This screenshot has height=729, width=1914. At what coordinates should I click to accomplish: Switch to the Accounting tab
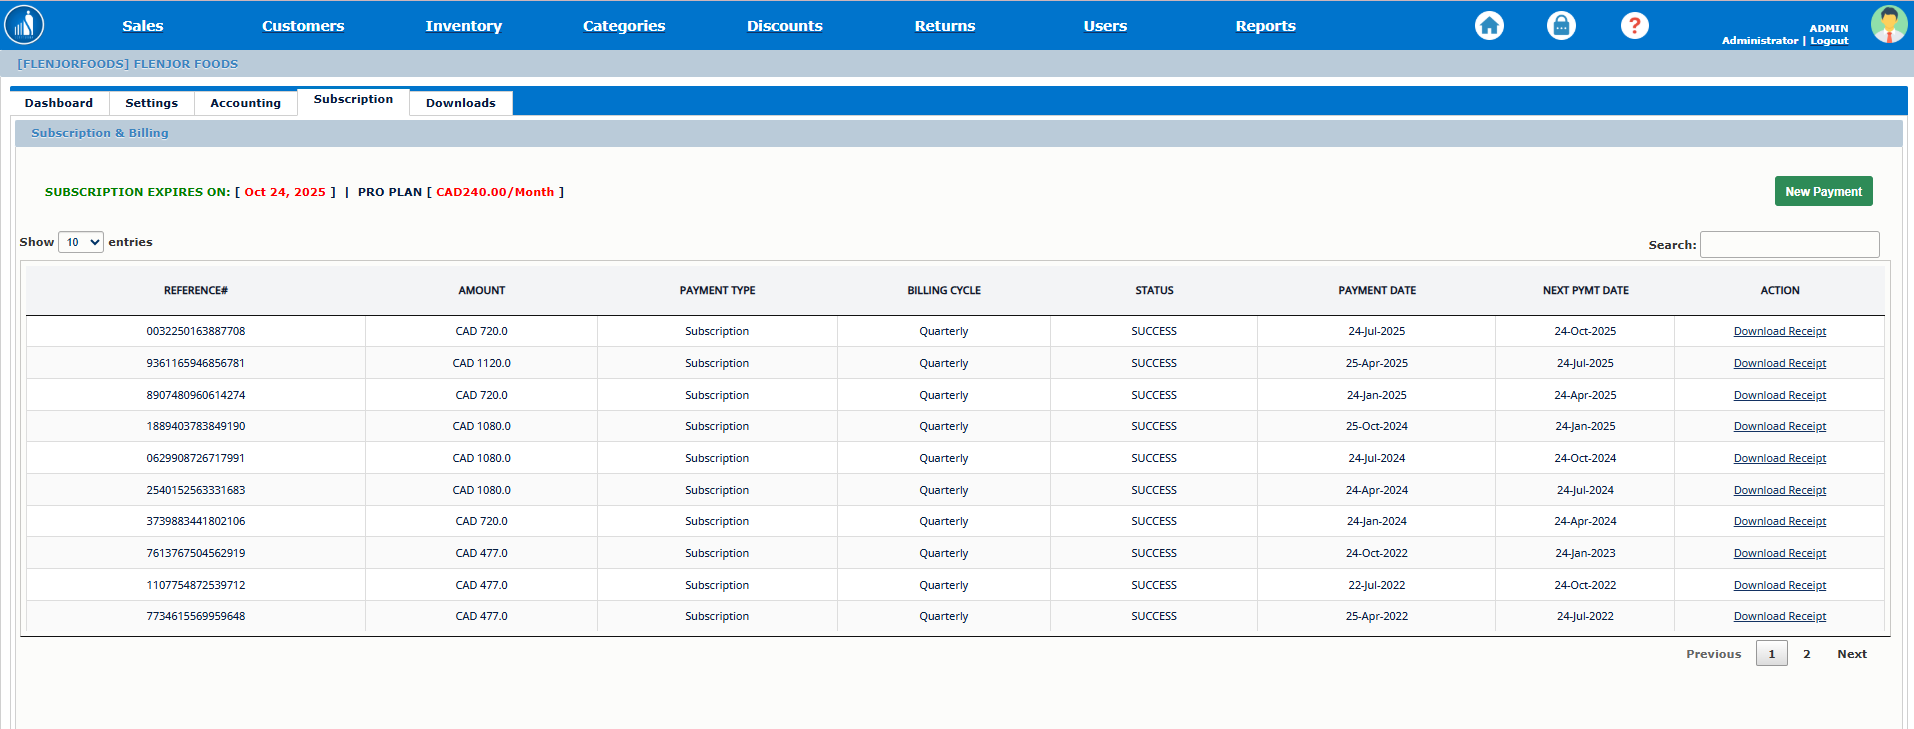(x=245, y=103)
